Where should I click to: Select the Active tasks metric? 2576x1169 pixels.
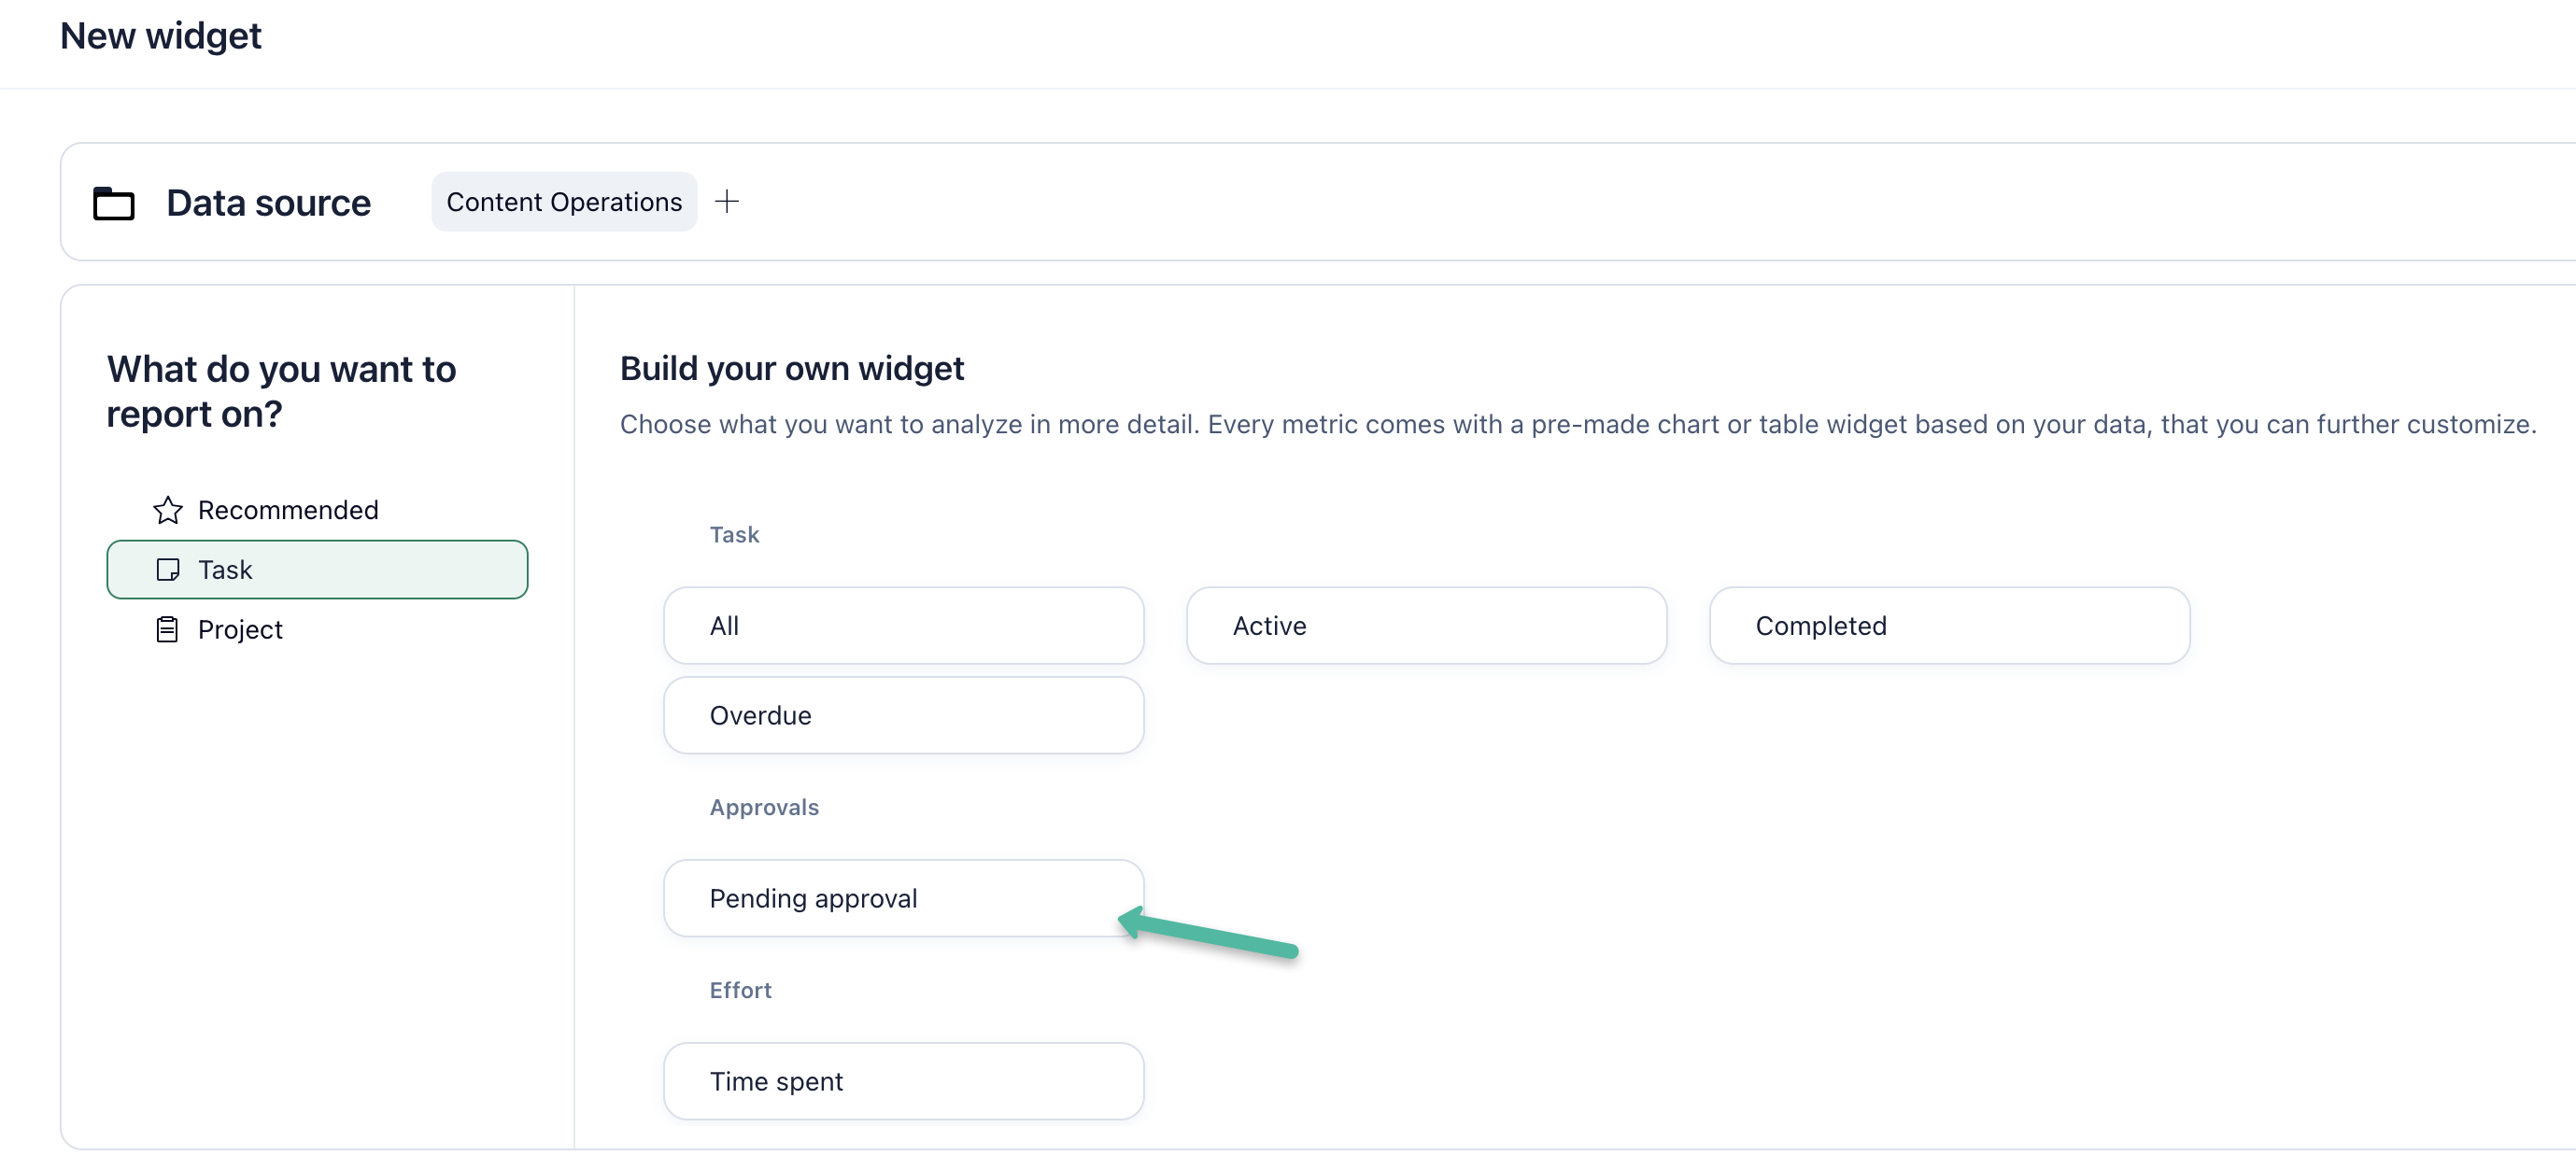(x=1426, y=626)
